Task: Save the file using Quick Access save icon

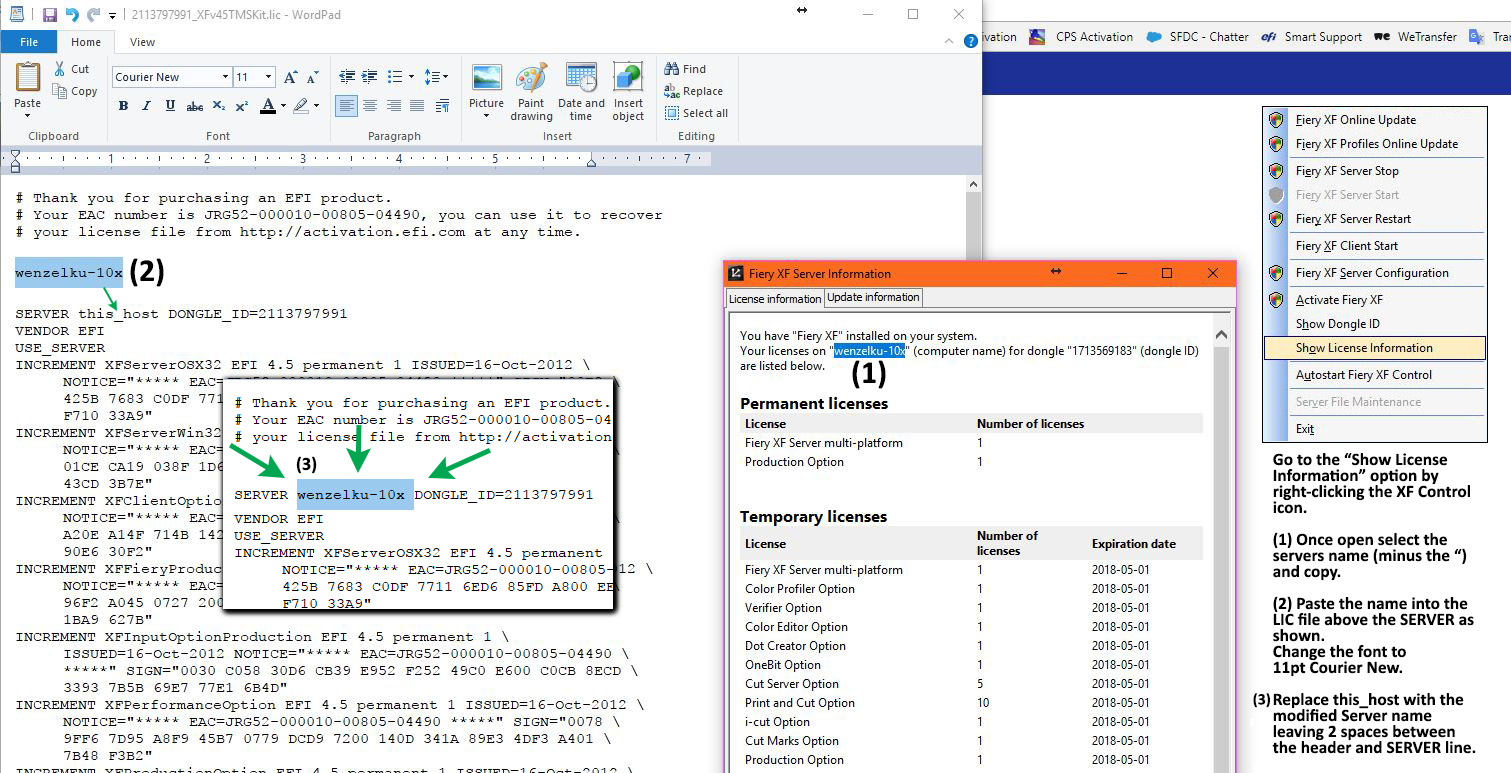Action: [49, 13]
